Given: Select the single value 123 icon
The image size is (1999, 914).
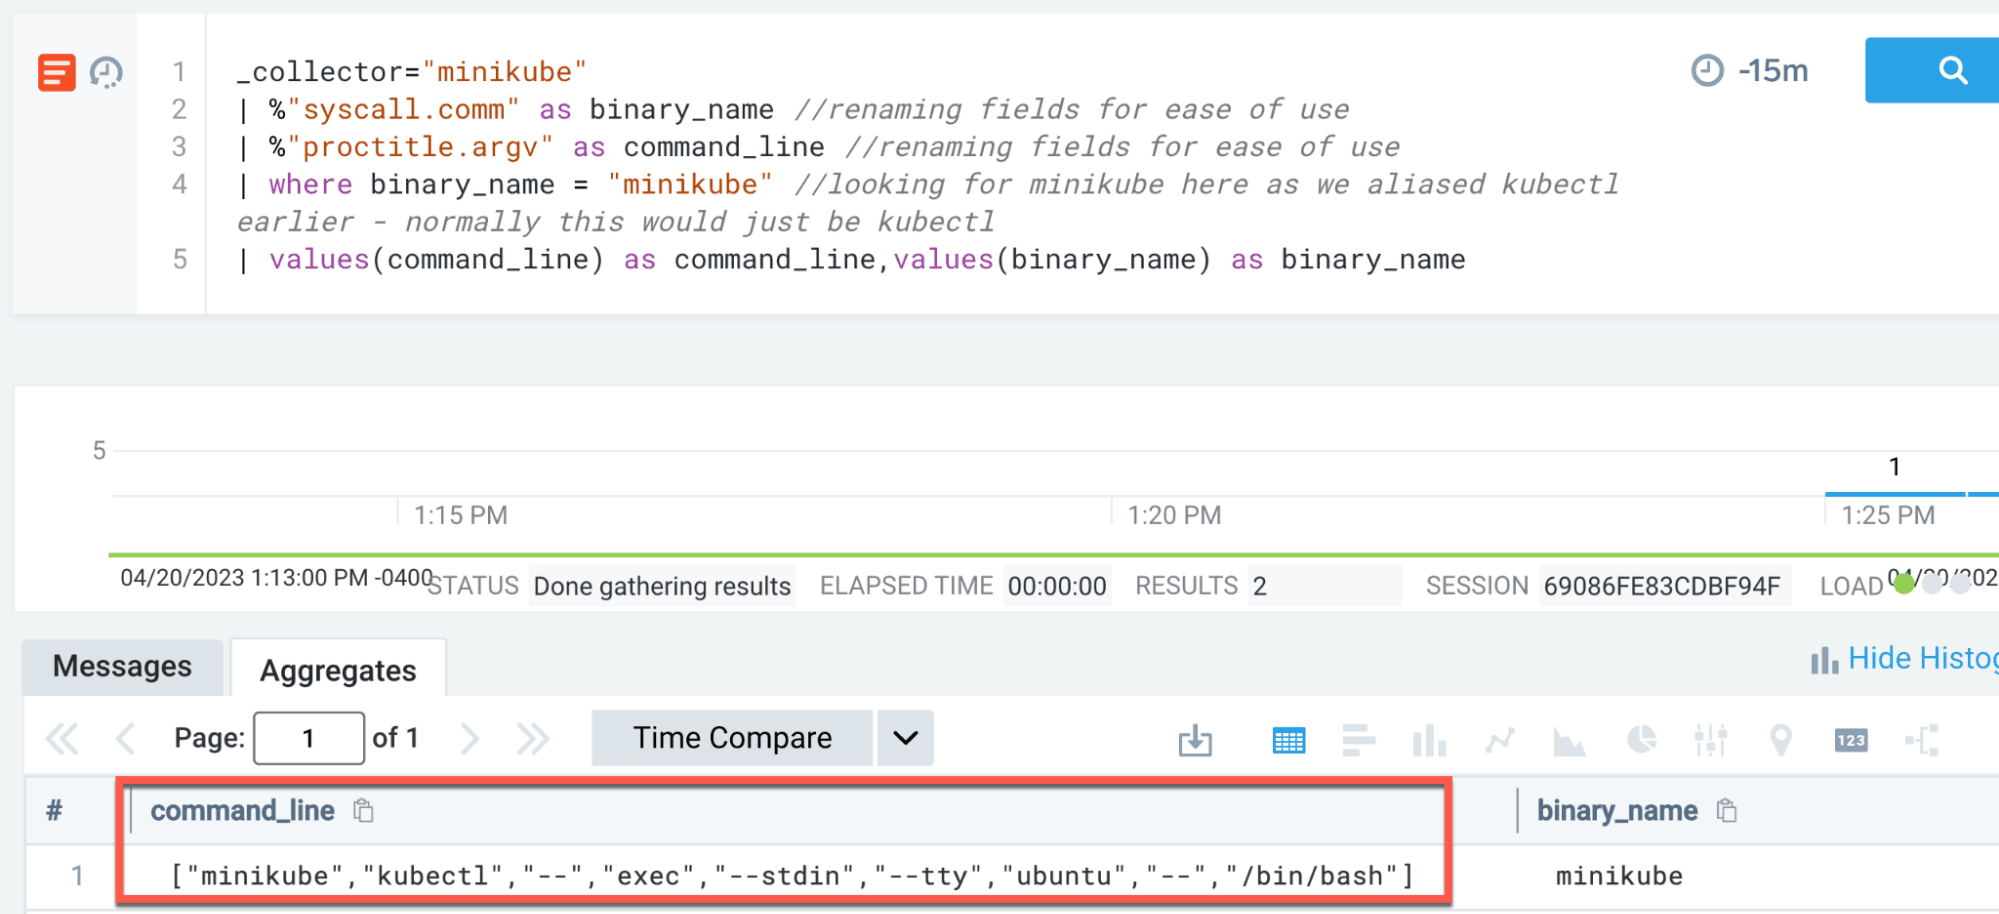Looking at the screenshot, I should (1851, 740).
